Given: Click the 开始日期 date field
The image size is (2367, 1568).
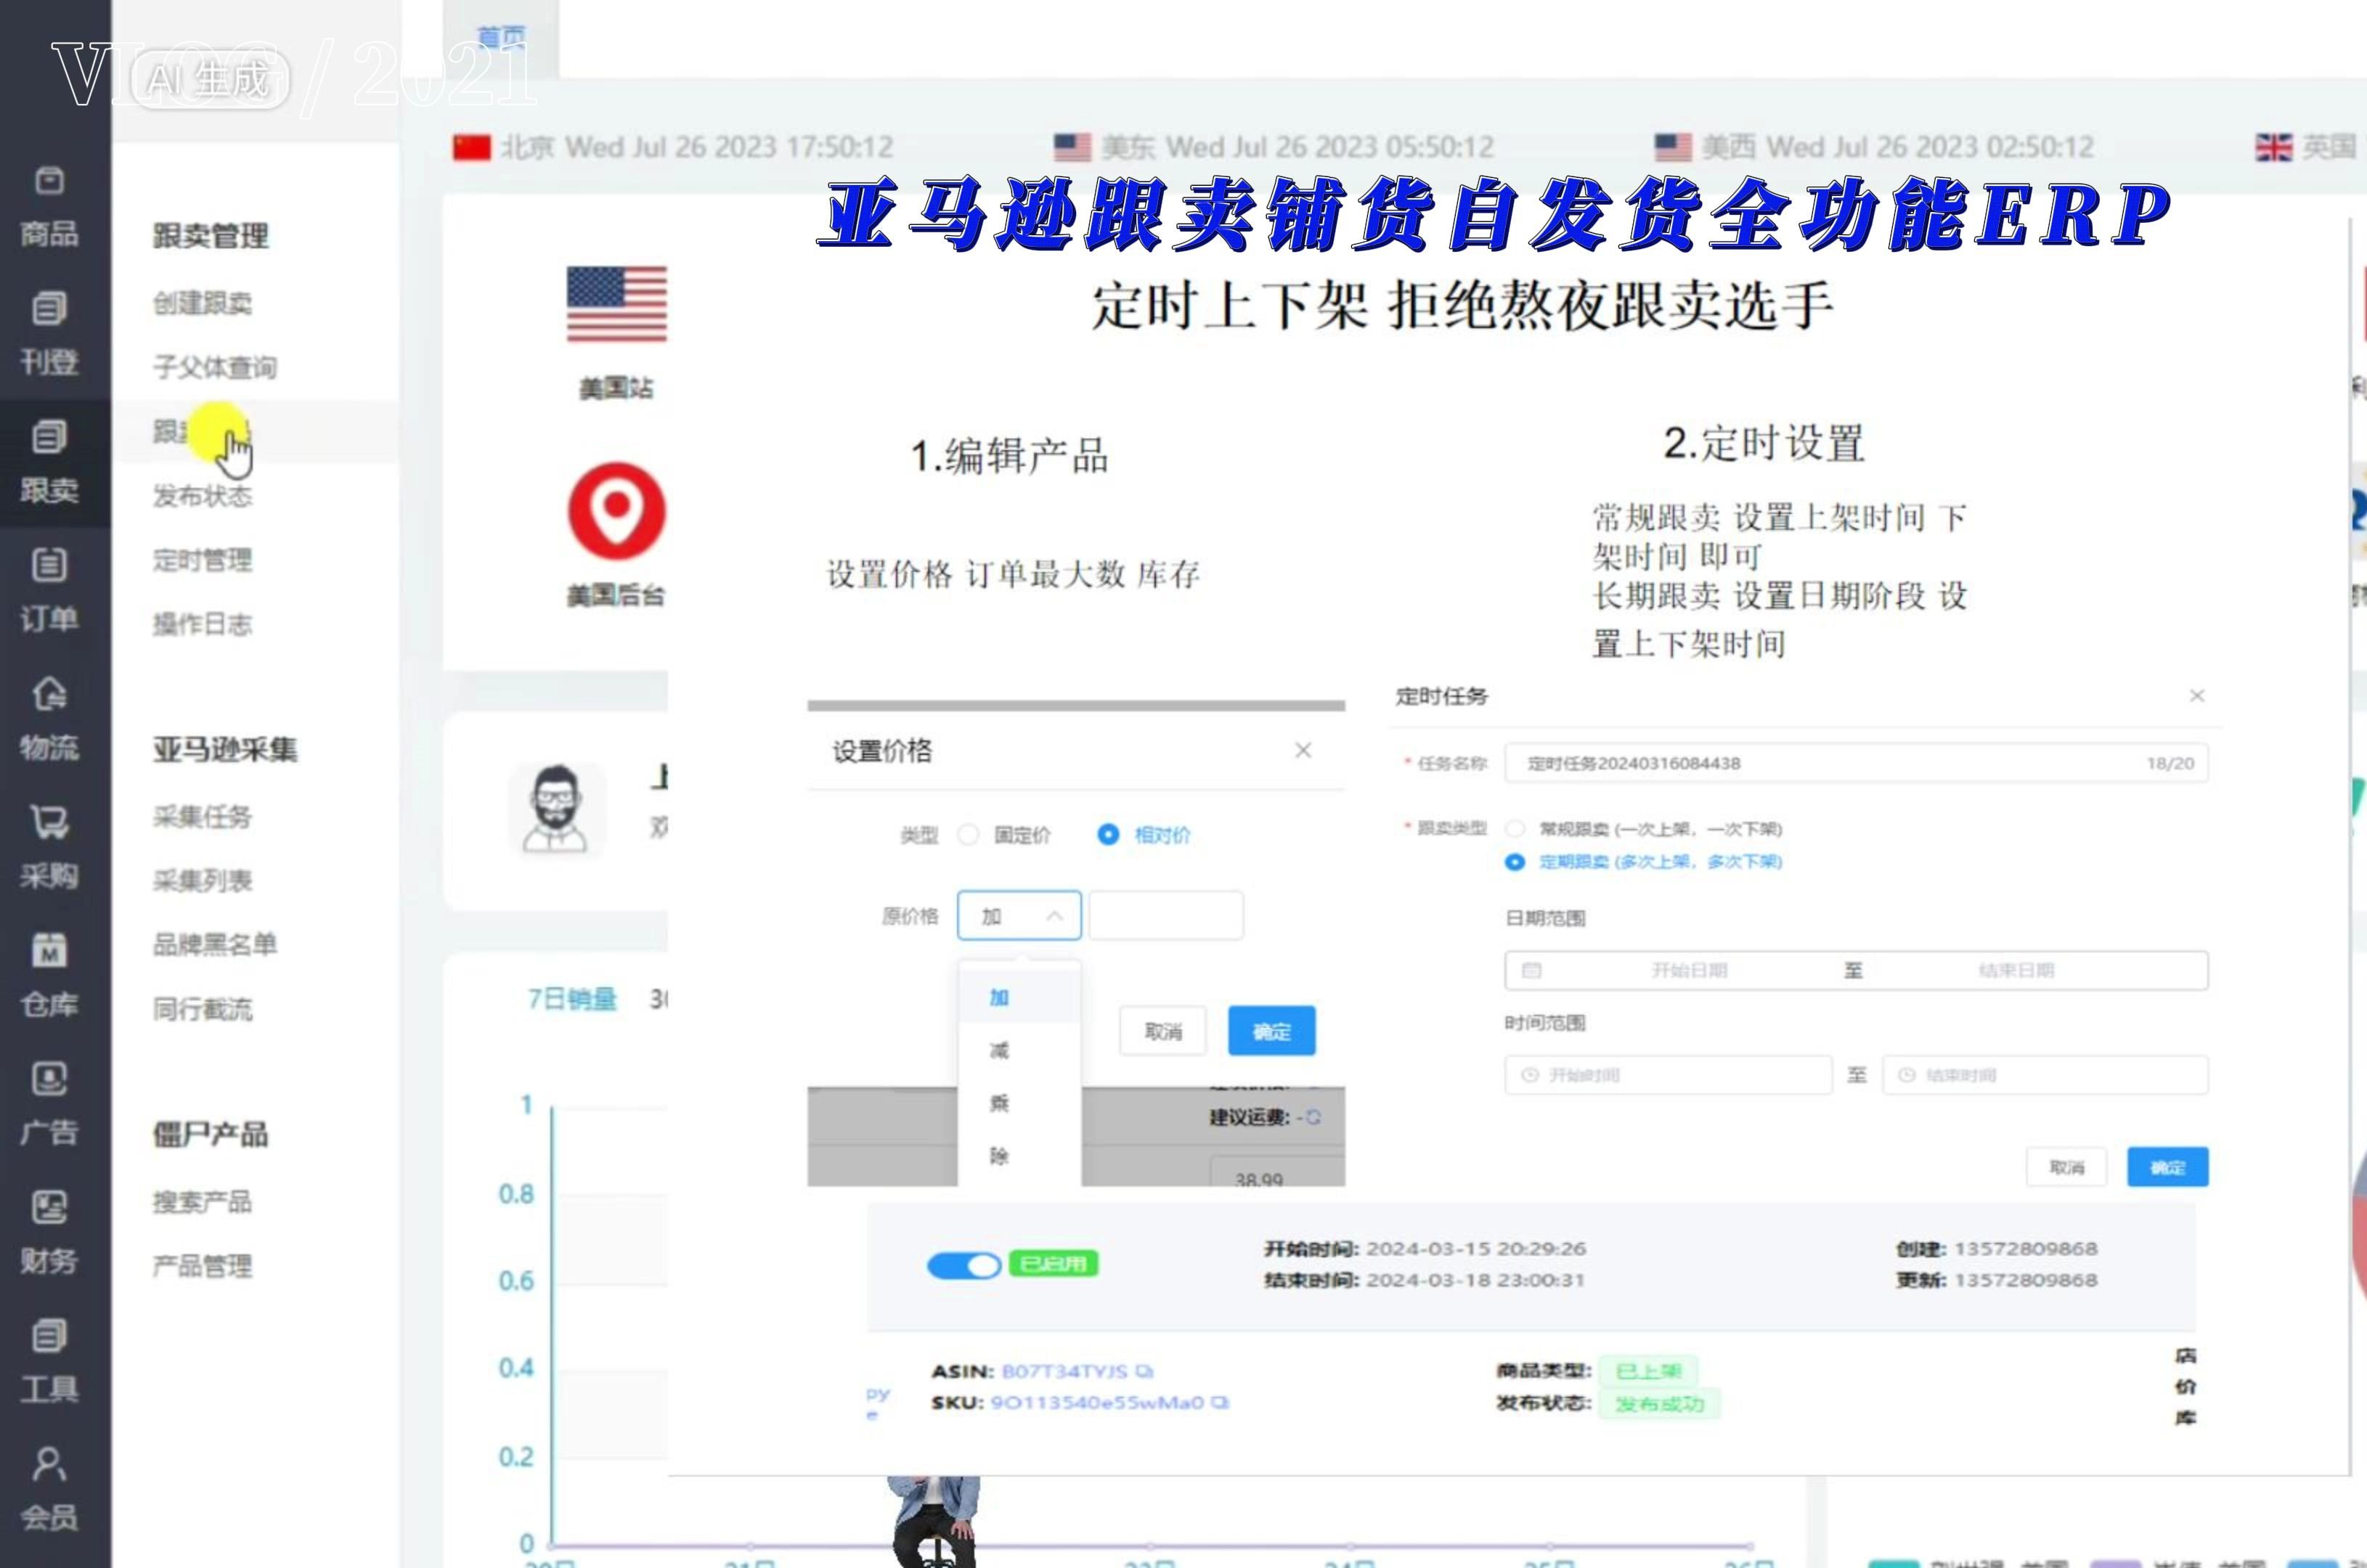Looking at the screenshot, I should coord(1689,970).
